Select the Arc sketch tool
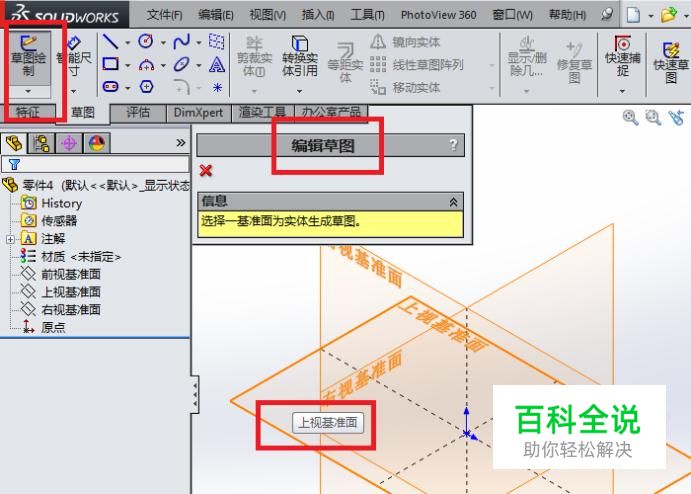Image resolution: width=691 pixels, height=494 pixels. 146,65
